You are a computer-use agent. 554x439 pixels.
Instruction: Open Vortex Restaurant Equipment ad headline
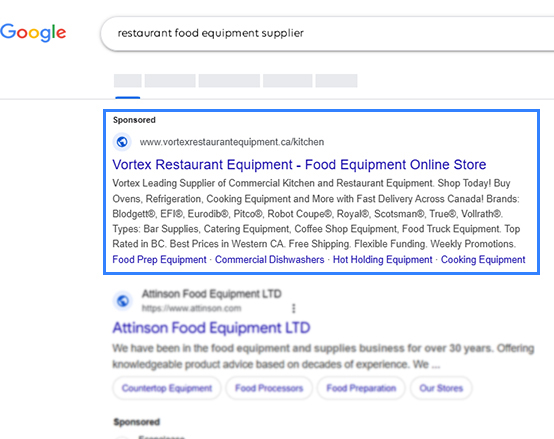click(x=299, y=165)
